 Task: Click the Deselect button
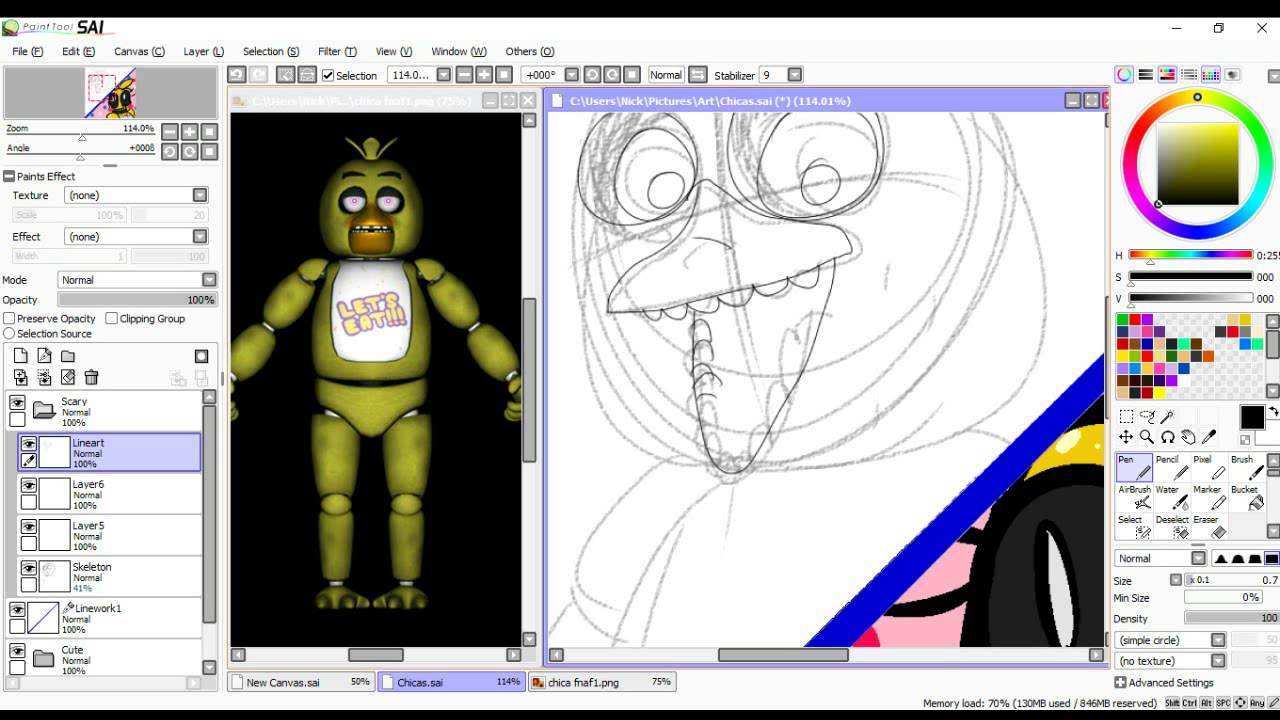pyautogui.click(x=1172, y=526)
